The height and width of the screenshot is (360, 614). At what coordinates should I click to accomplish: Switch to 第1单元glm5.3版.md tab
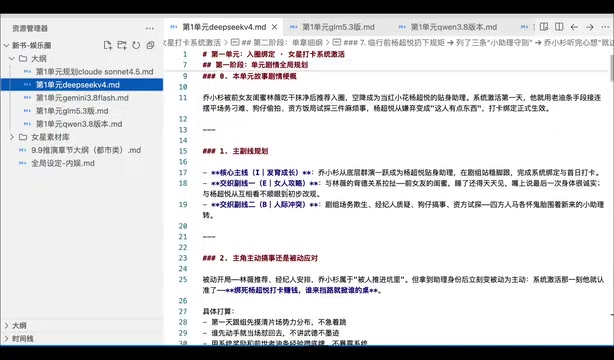click(x=338, y=27)
